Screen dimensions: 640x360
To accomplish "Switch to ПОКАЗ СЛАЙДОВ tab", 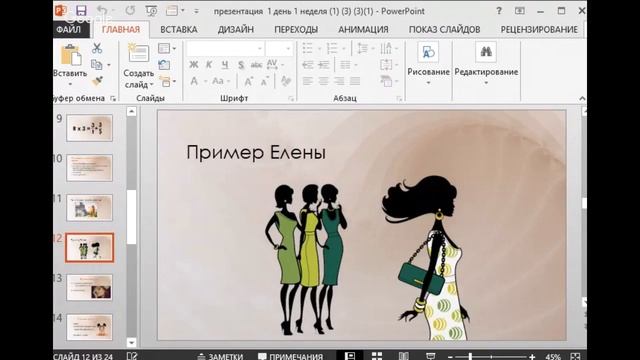I will tap(444, 29).
